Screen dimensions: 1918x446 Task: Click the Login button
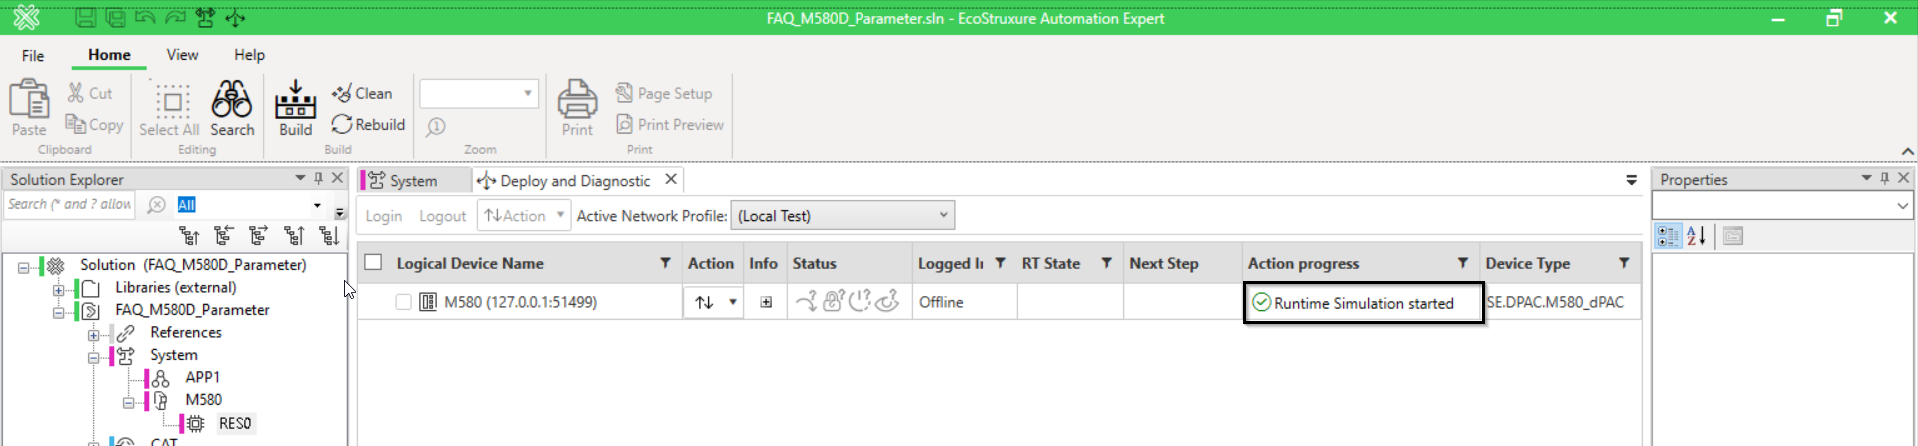click(x=383, y=216)
